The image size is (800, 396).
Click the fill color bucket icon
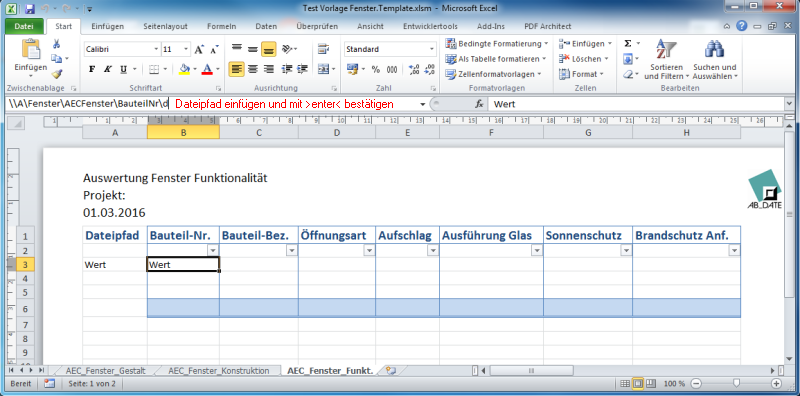185,69
